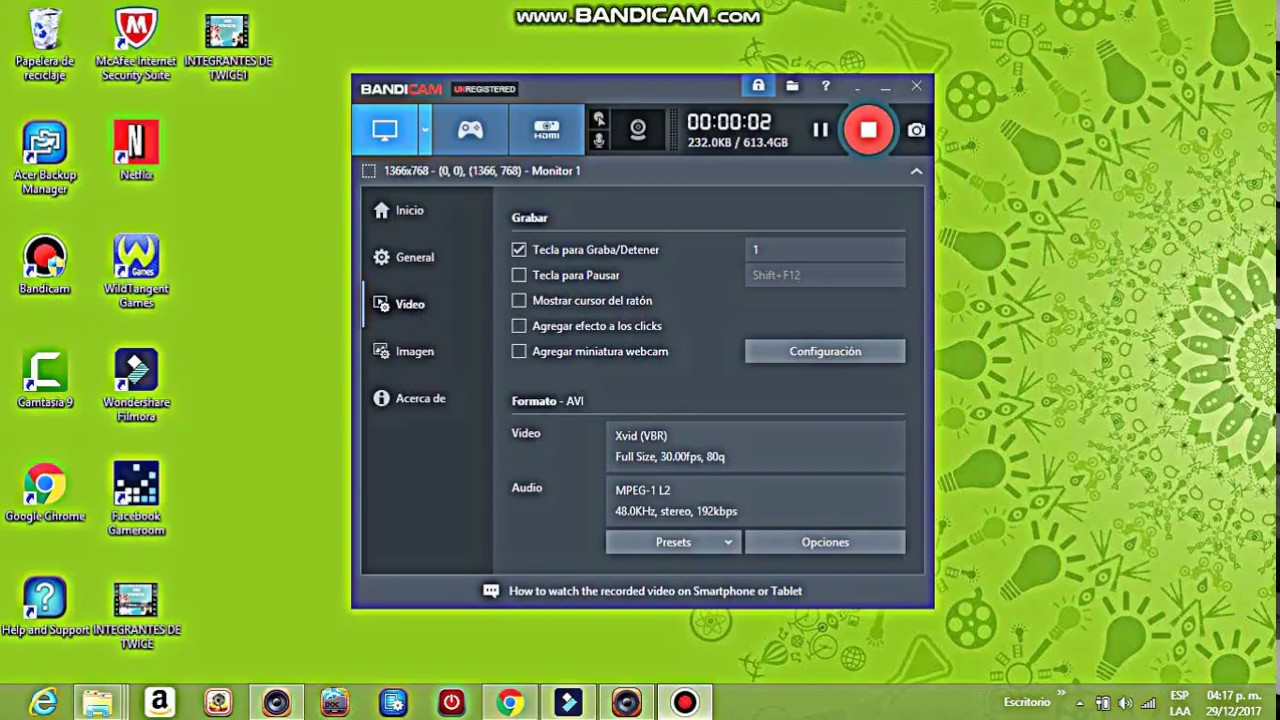Open the Acerca de tab
The height and width of the screenshot is (720, 1280).
point(409,398)
